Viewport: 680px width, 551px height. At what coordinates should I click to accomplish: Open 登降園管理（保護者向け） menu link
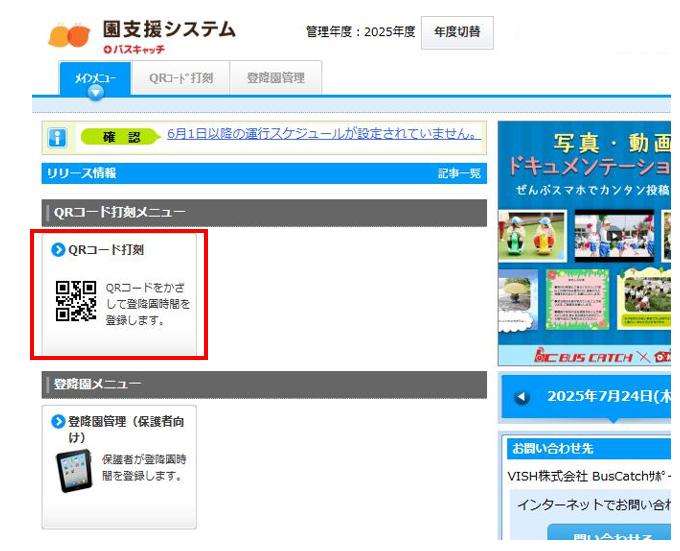click(x=125, y=429)
